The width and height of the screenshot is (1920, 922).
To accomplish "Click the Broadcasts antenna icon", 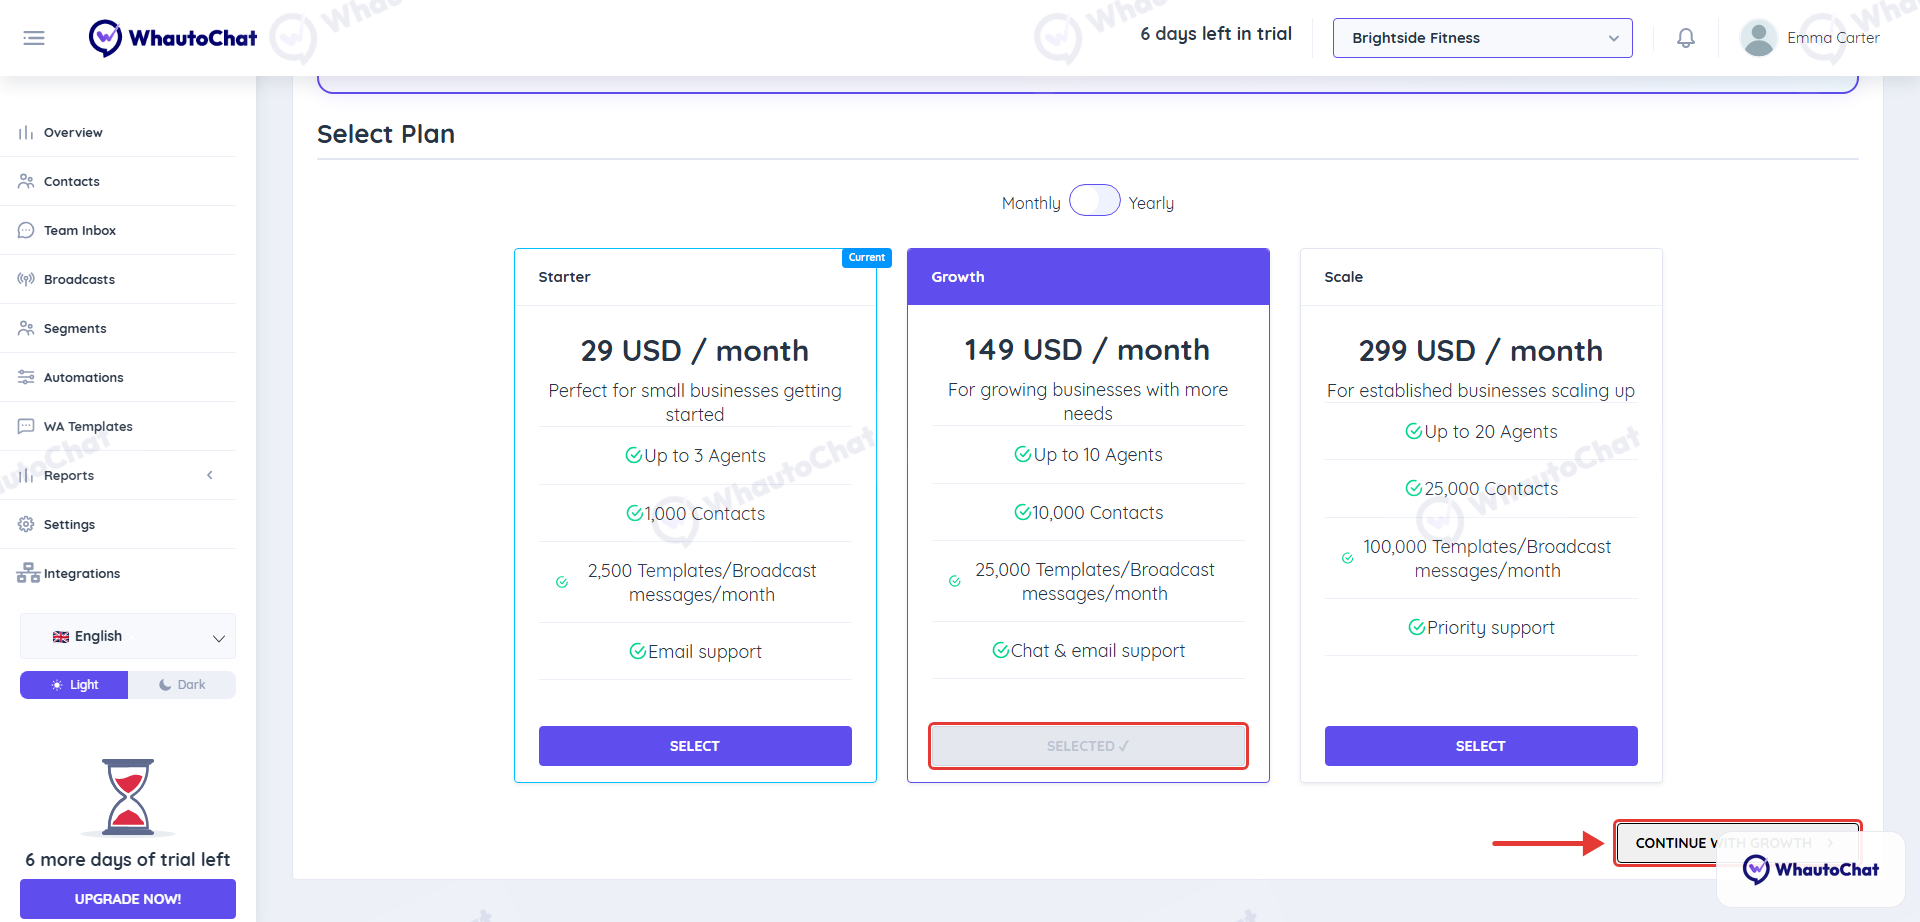I will (26, 279).
